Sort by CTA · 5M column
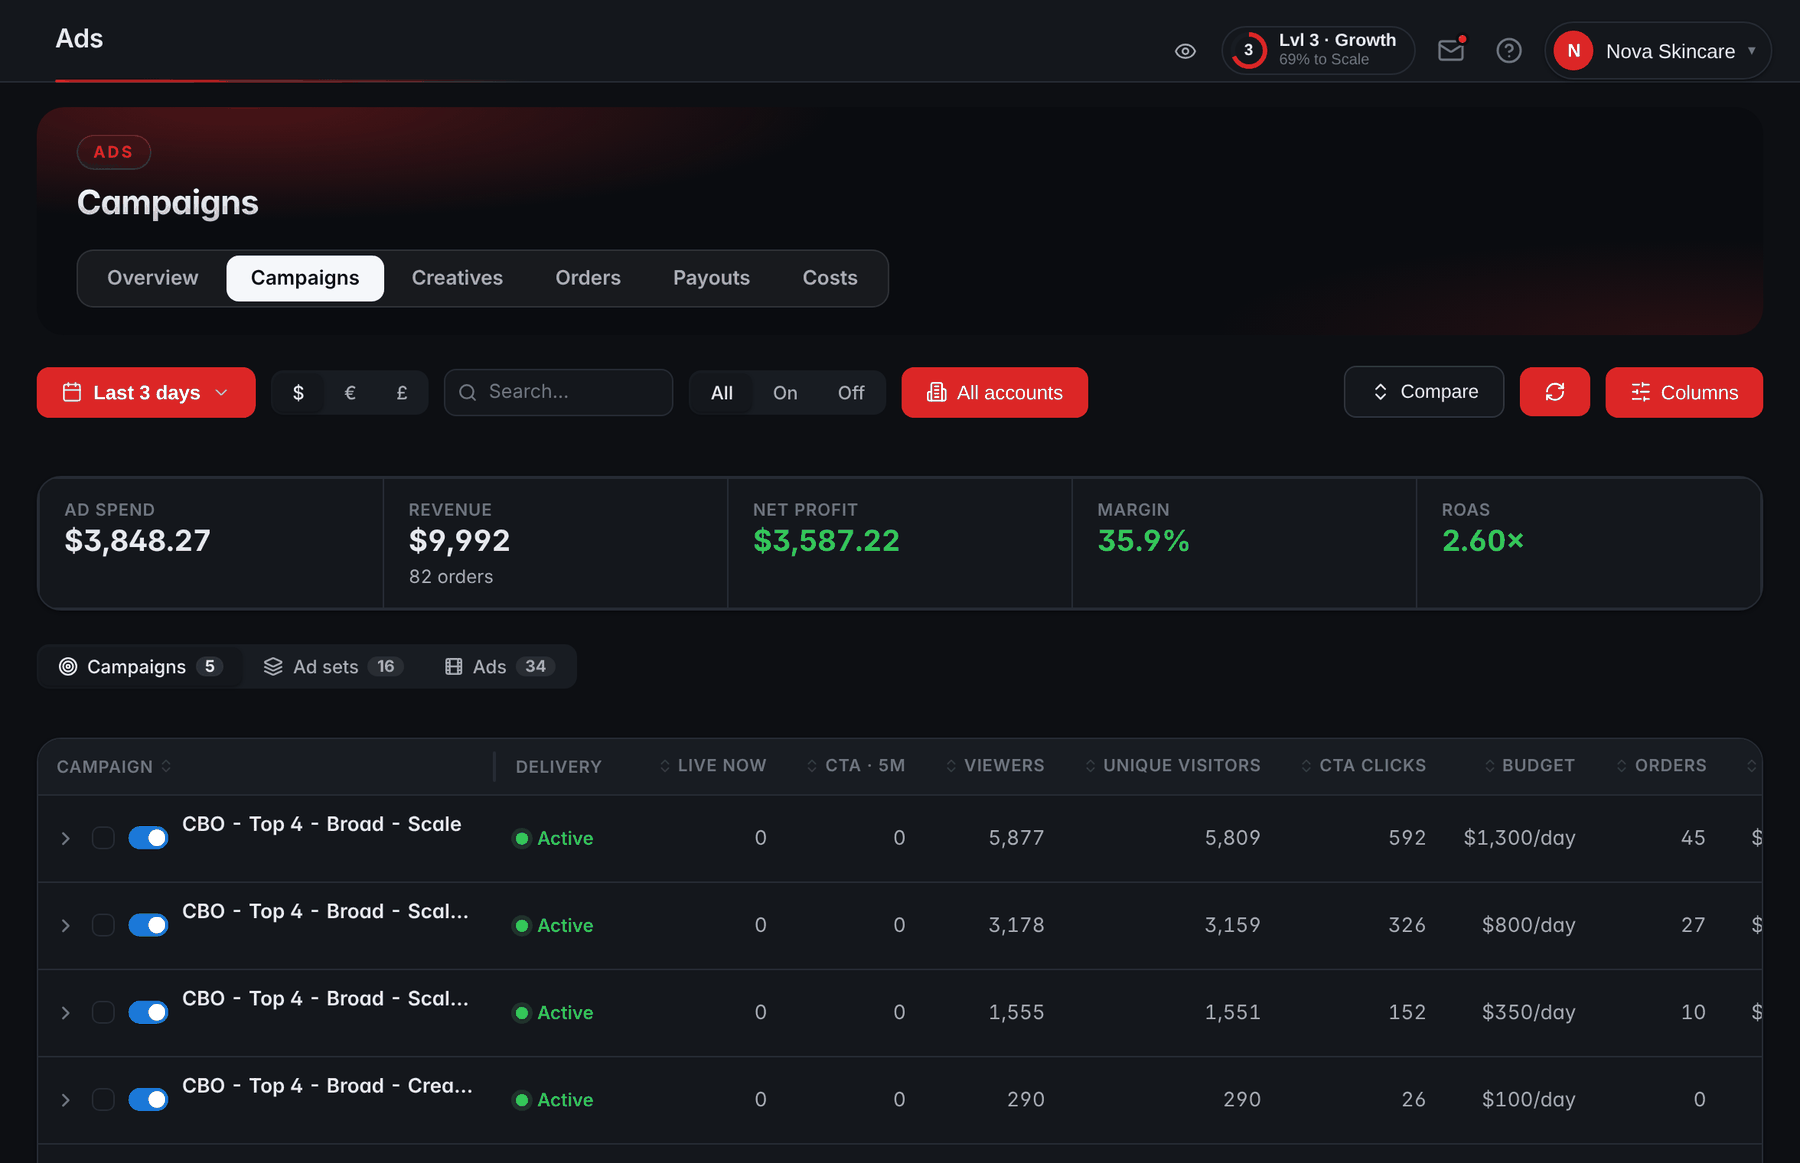1800x1163 pixels. (856, 766)
